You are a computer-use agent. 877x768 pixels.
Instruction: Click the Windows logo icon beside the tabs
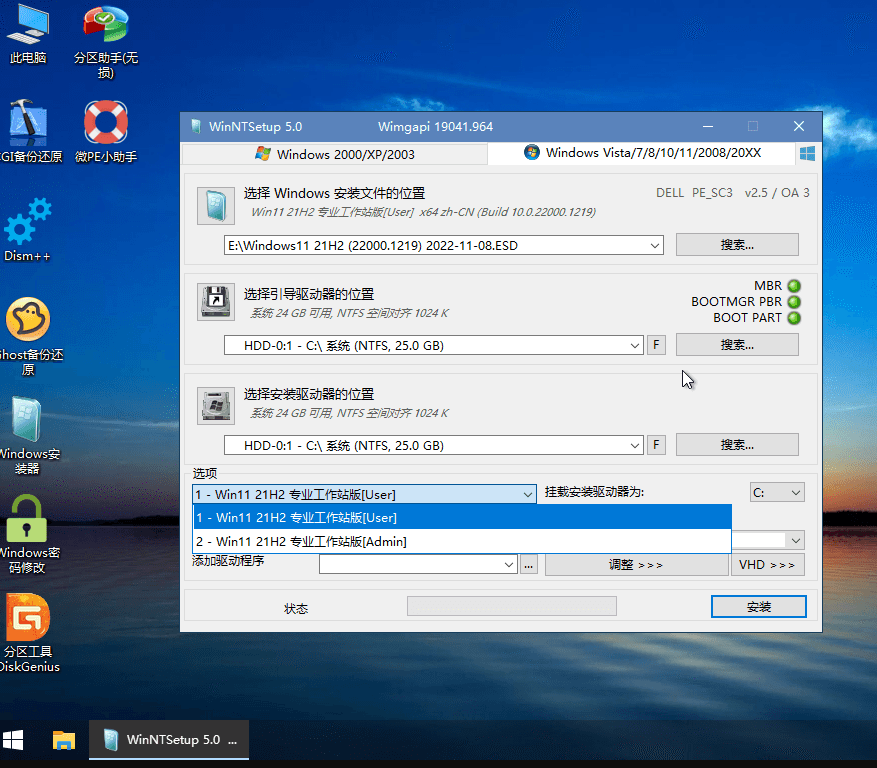pyautogui.click(x=807, y=153)
